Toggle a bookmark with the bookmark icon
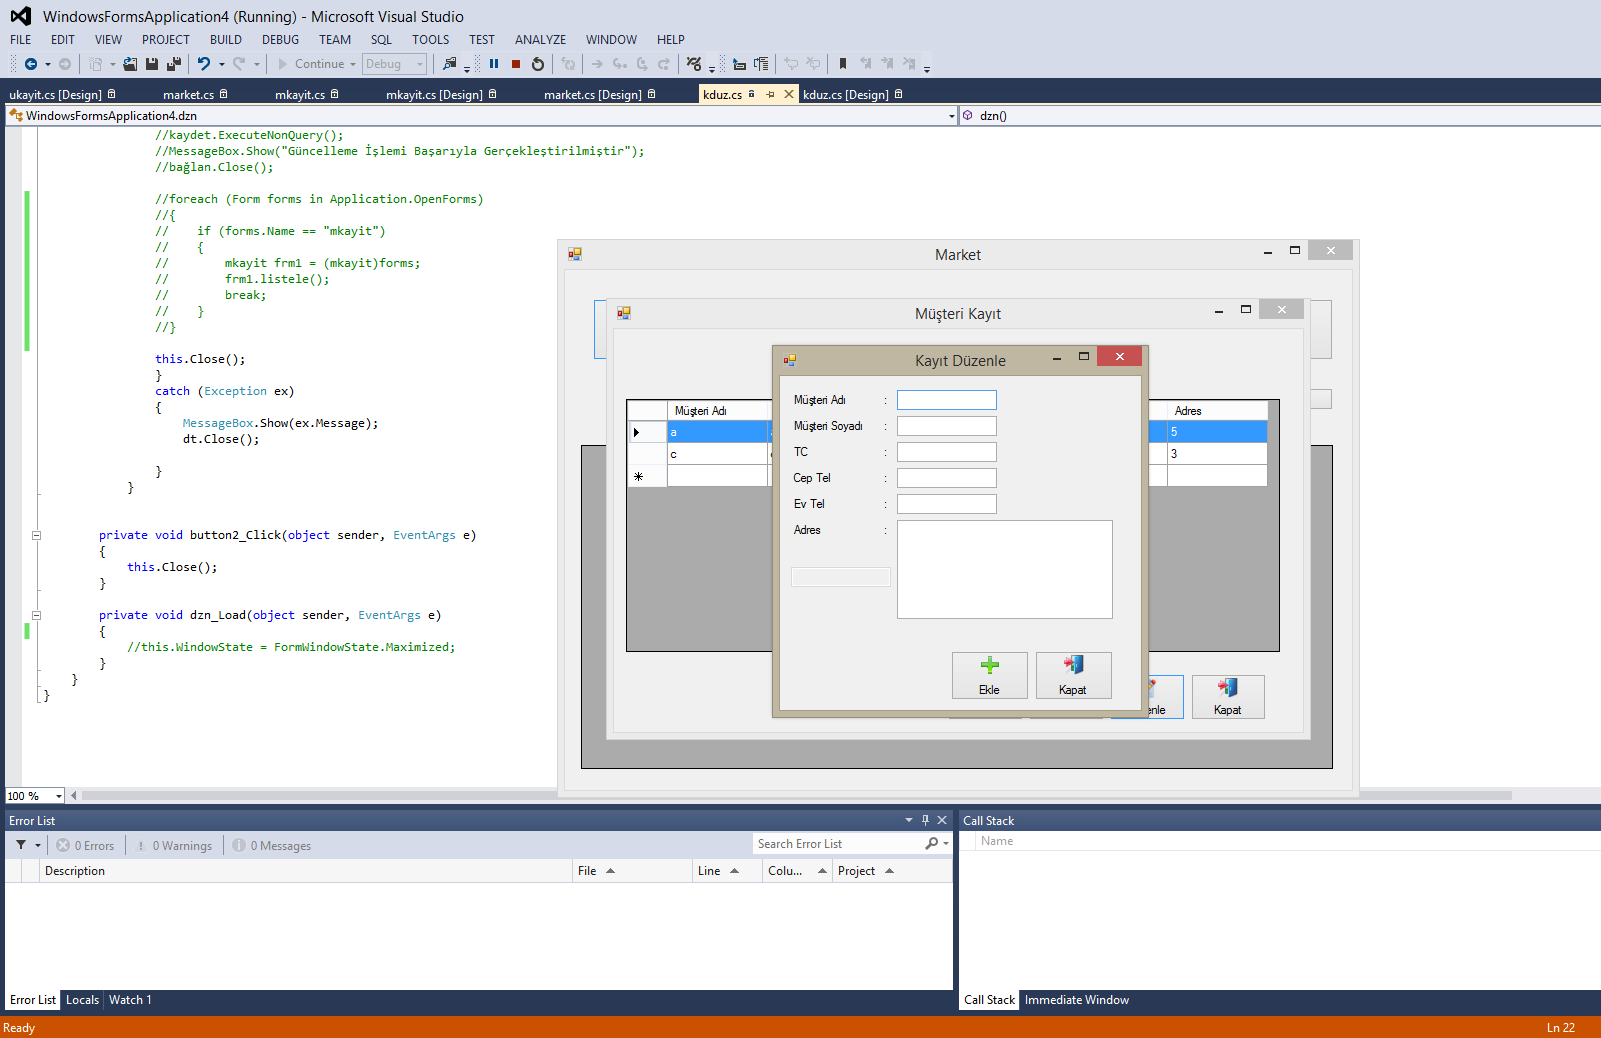 [x=843, y=64]
